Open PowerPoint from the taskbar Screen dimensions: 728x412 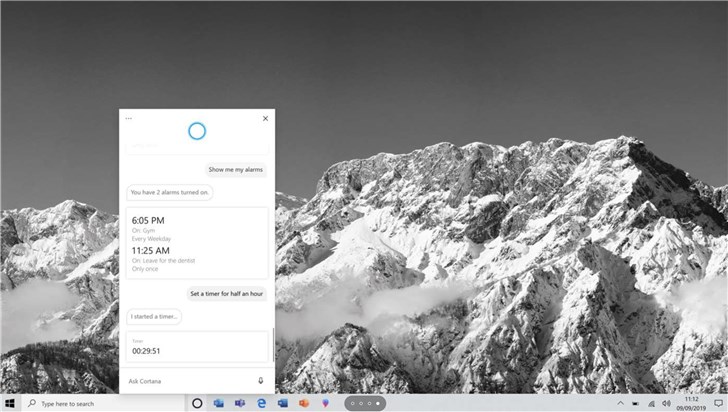304,403
